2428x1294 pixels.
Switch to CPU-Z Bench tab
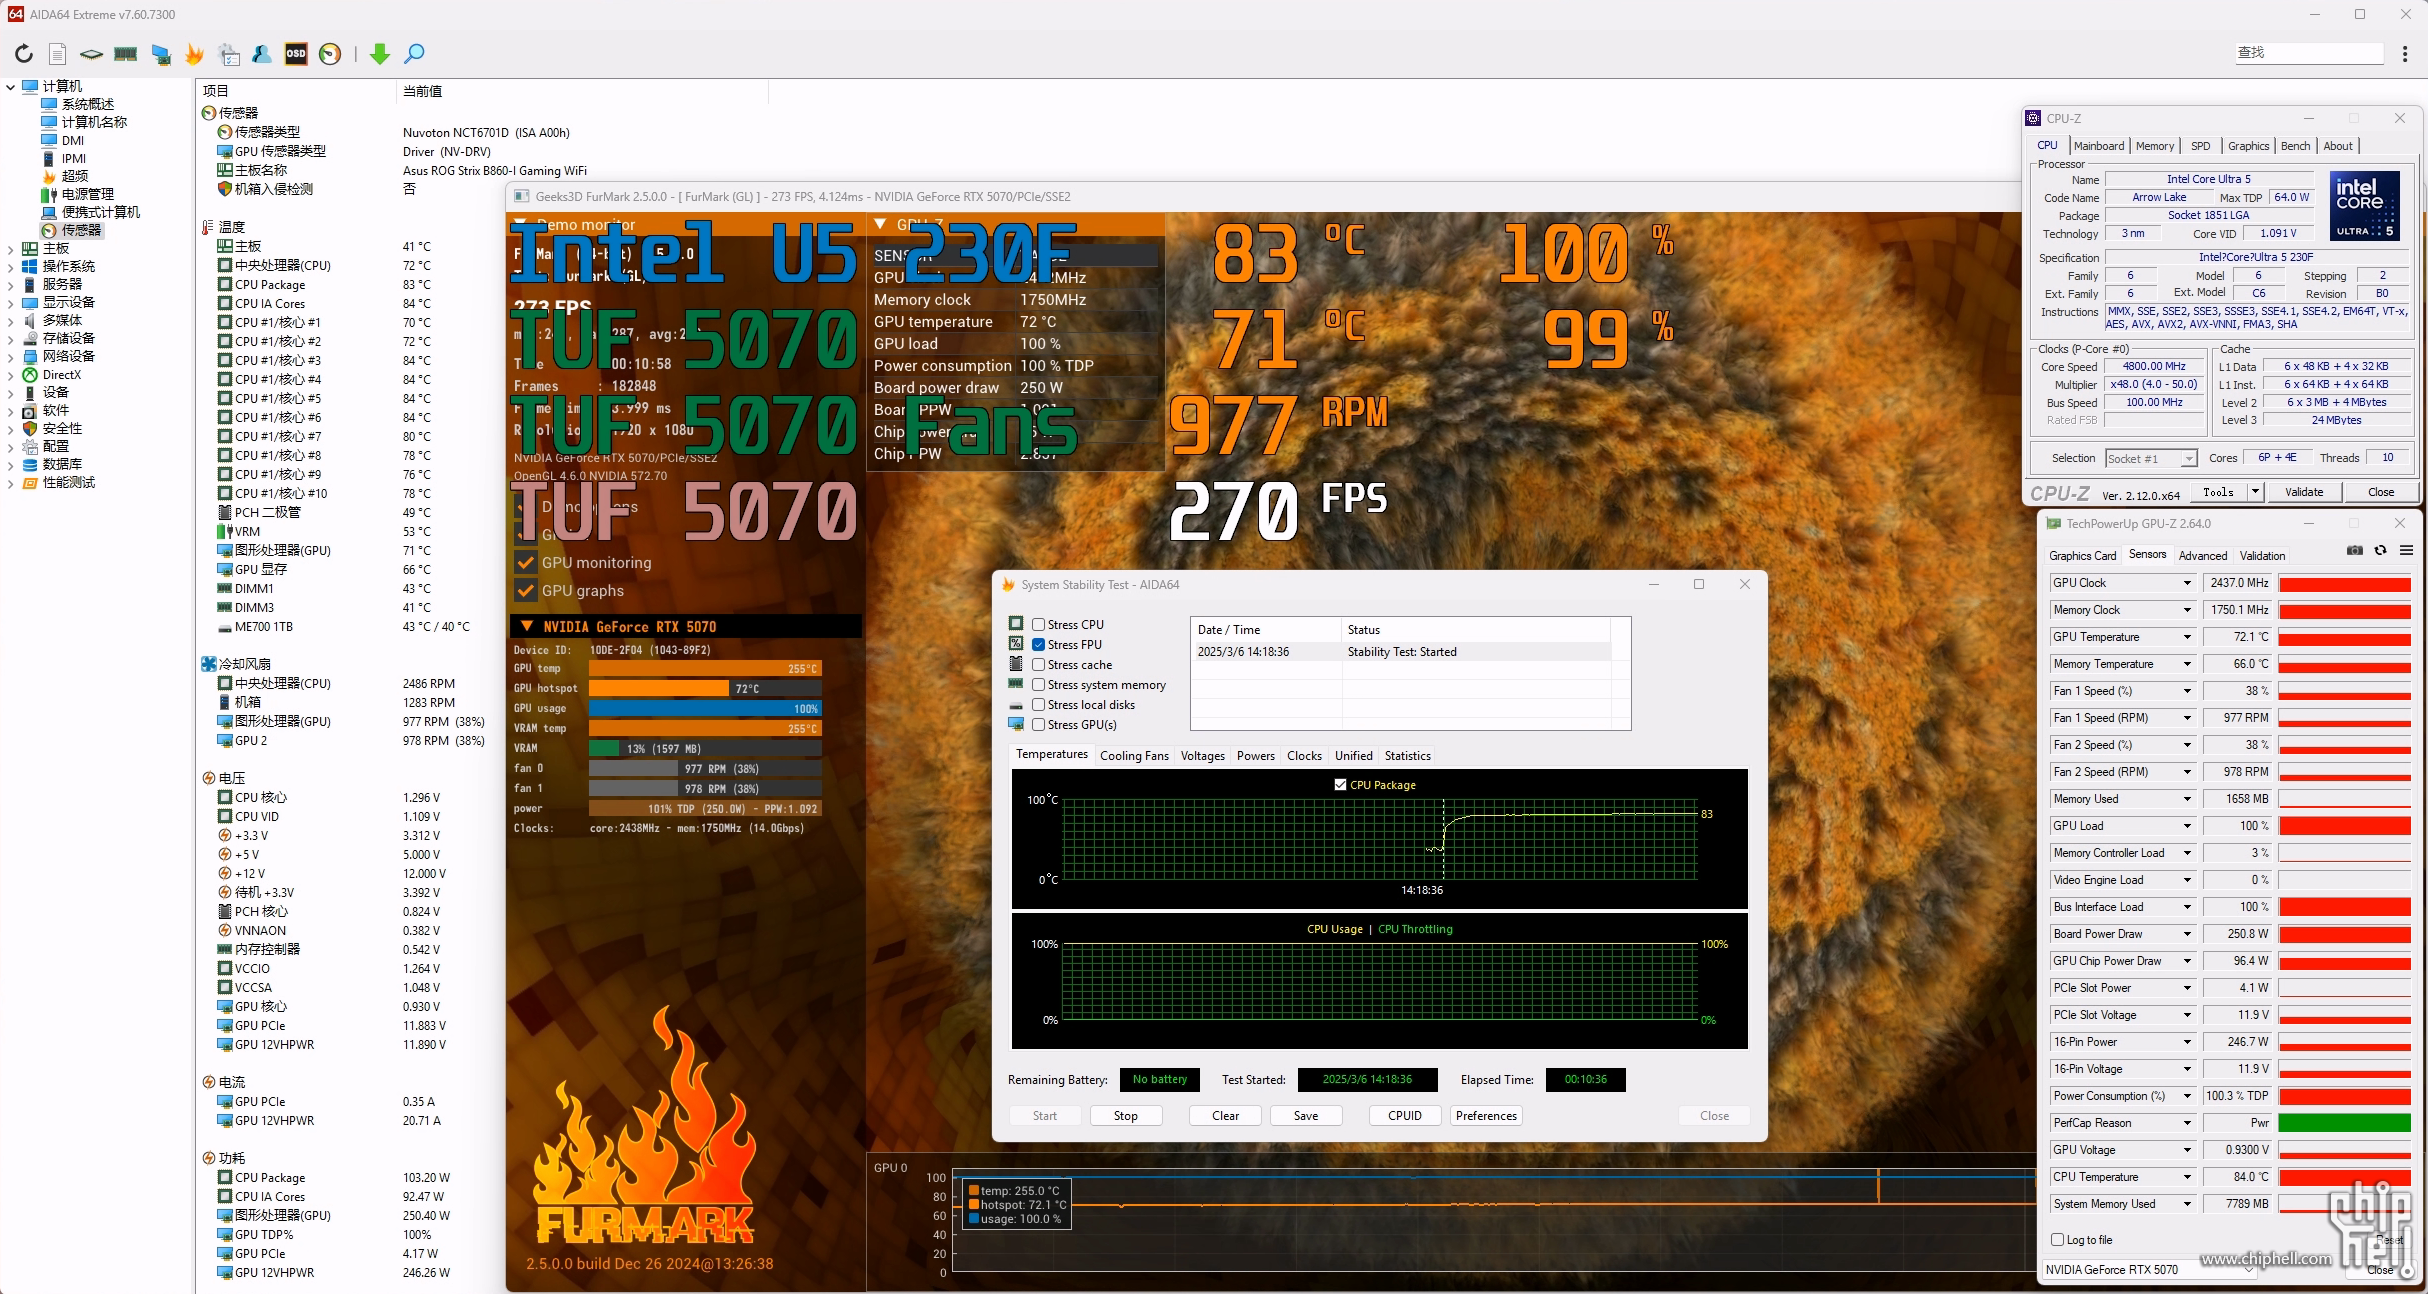(x=2295, y=146)
